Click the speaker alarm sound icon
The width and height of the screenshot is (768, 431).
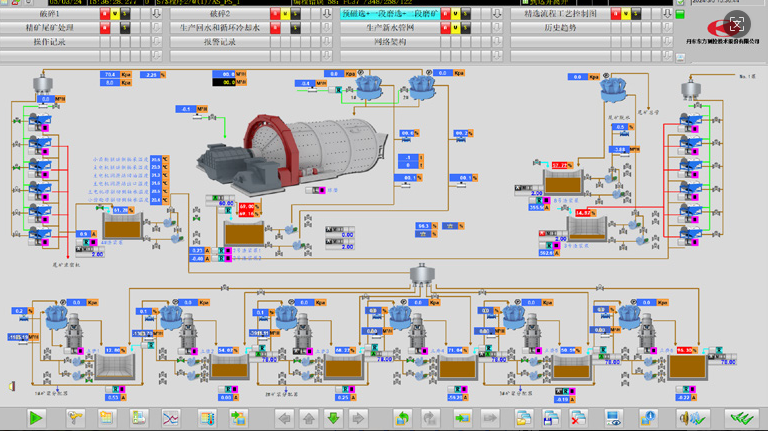(12, 385)
